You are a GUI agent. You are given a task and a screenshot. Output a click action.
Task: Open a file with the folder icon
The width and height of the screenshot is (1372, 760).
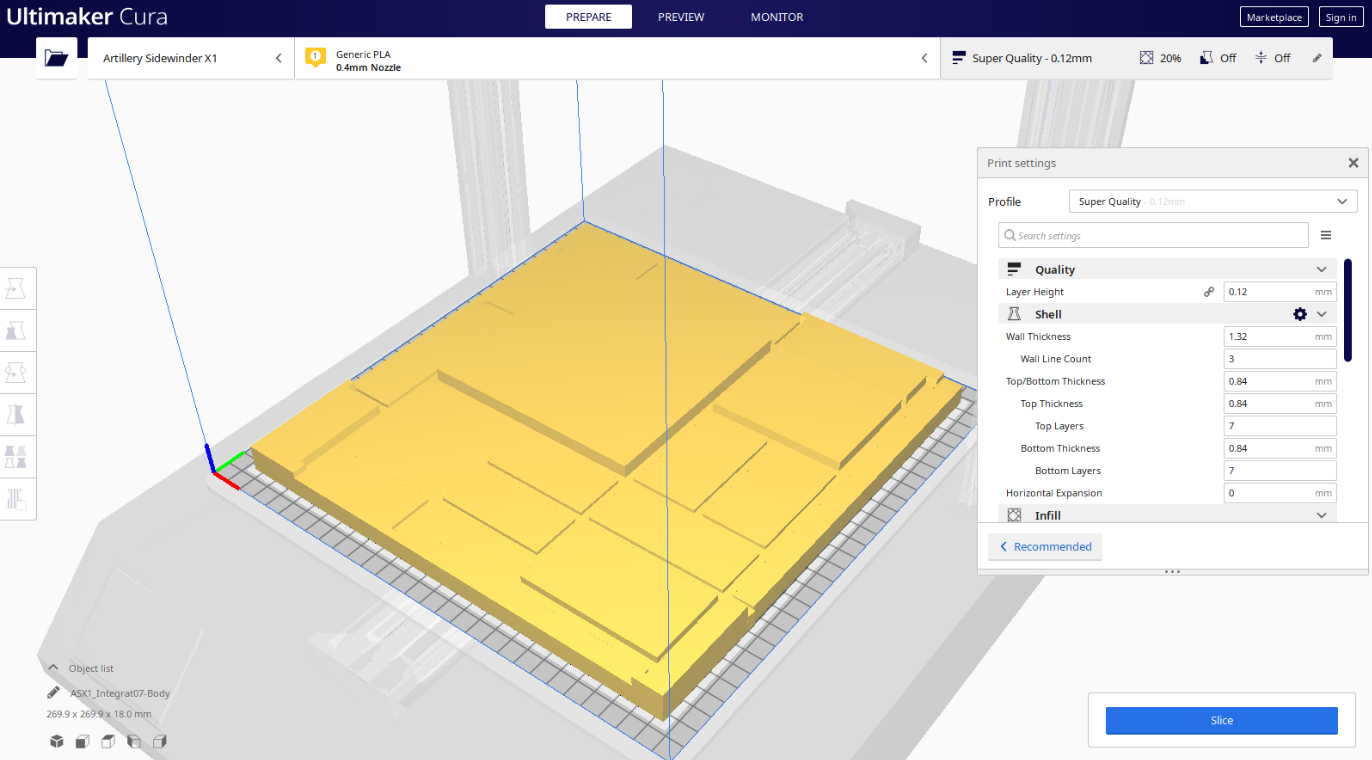[x=57, y=58]
